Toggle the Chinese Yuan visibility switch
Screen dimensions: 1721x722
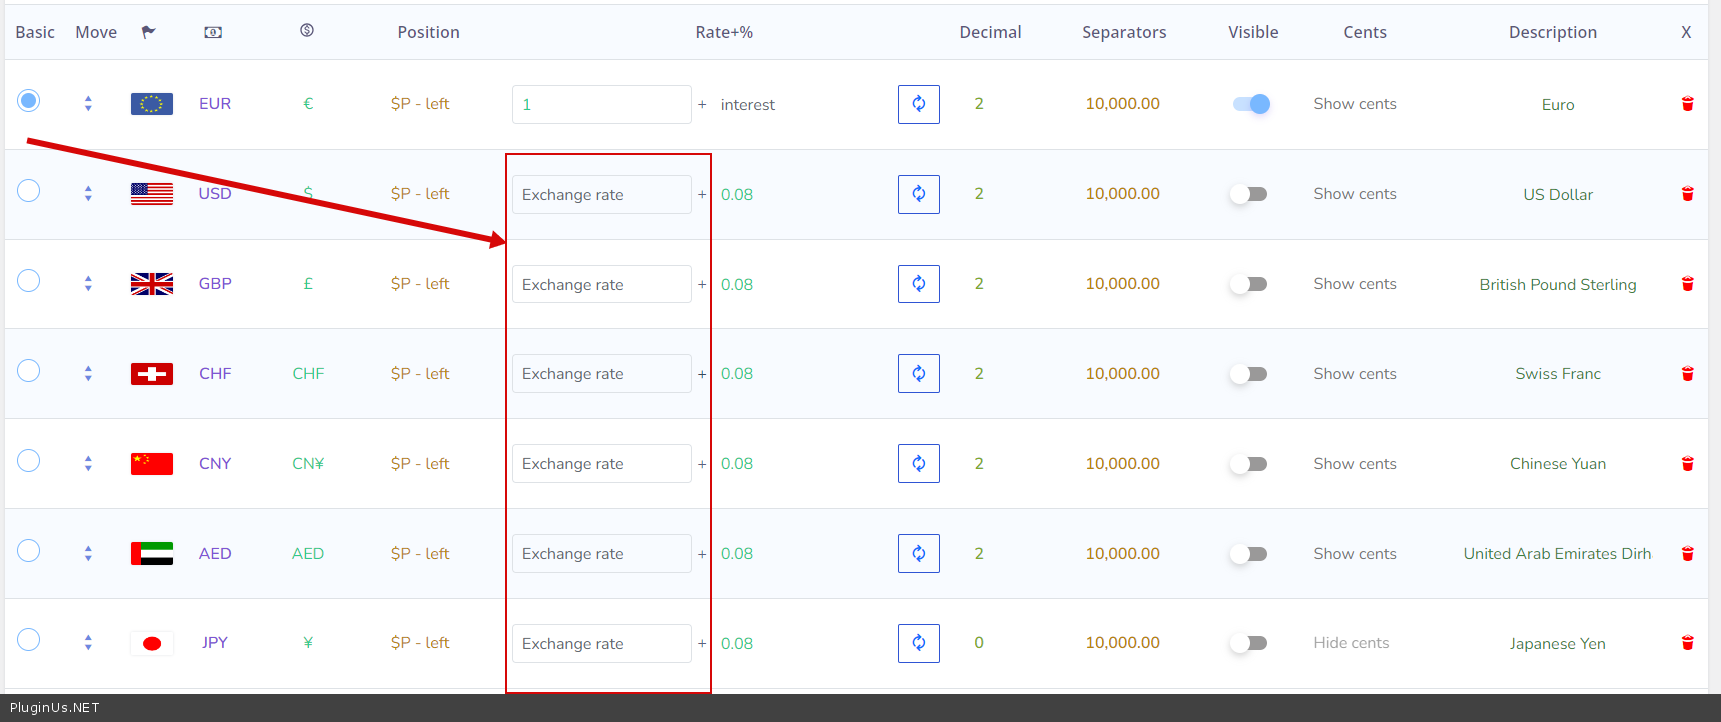(x=1248, y=464)
